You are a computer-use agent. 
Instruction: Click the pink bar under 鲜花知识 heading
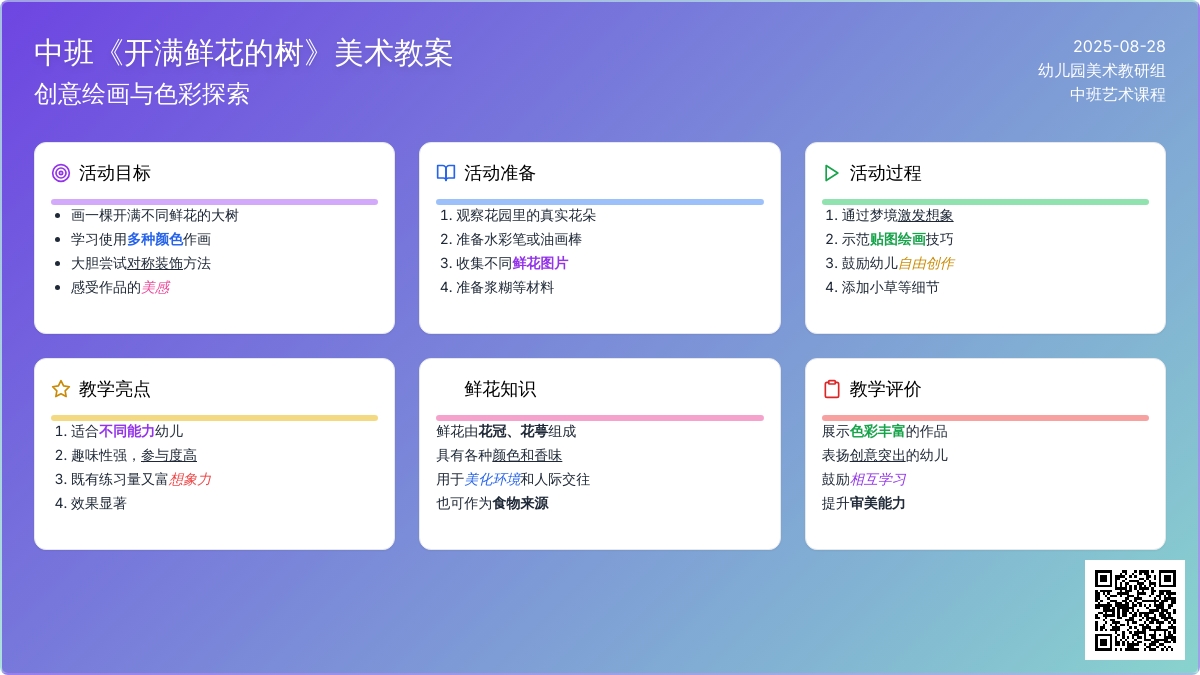click(599, 418)
